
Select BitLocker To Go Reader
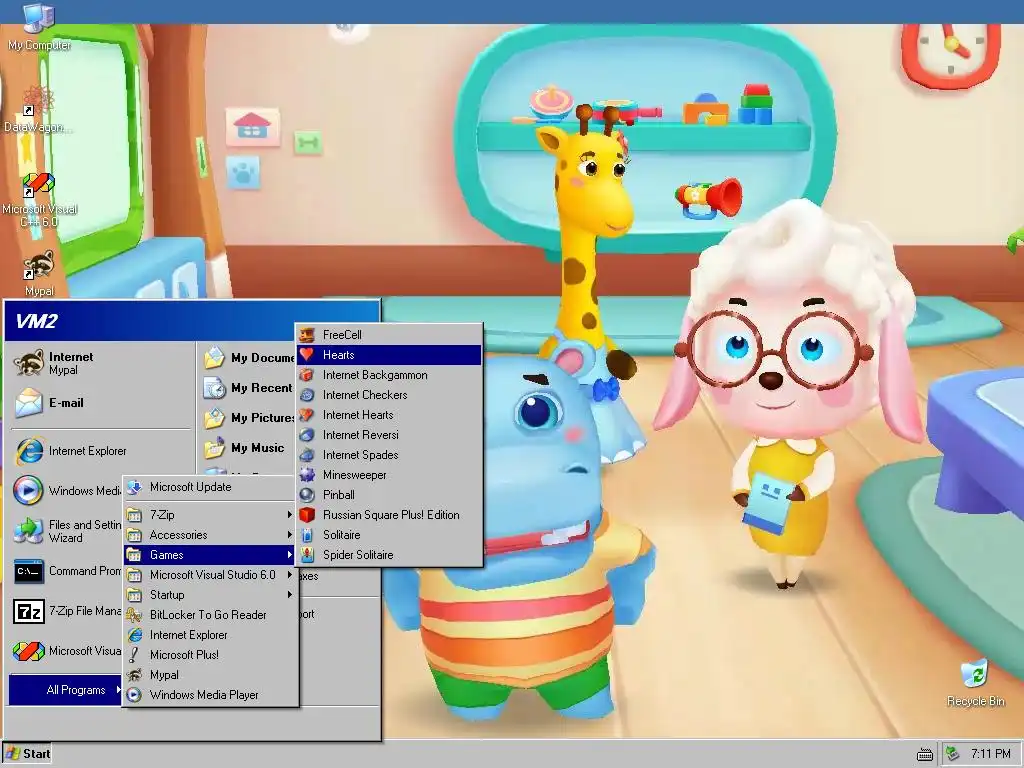point(210,615)
